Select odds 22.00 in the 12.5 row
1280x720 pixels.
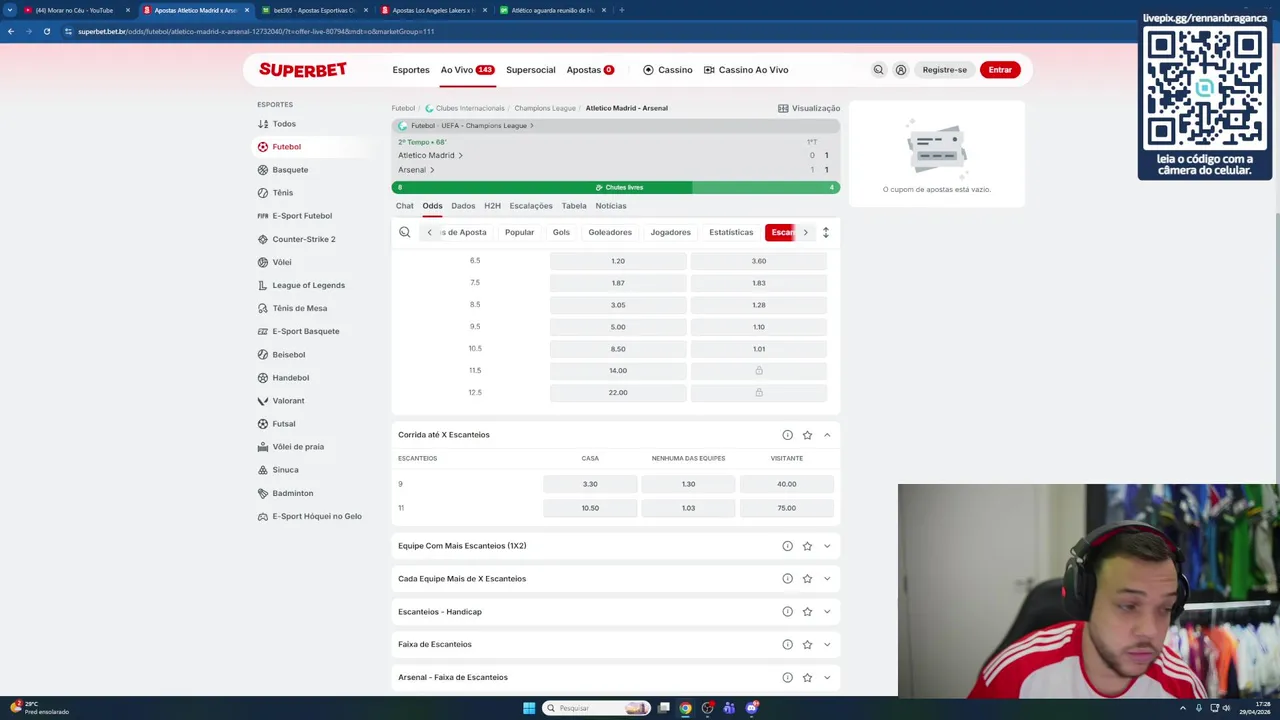(618, 393)
